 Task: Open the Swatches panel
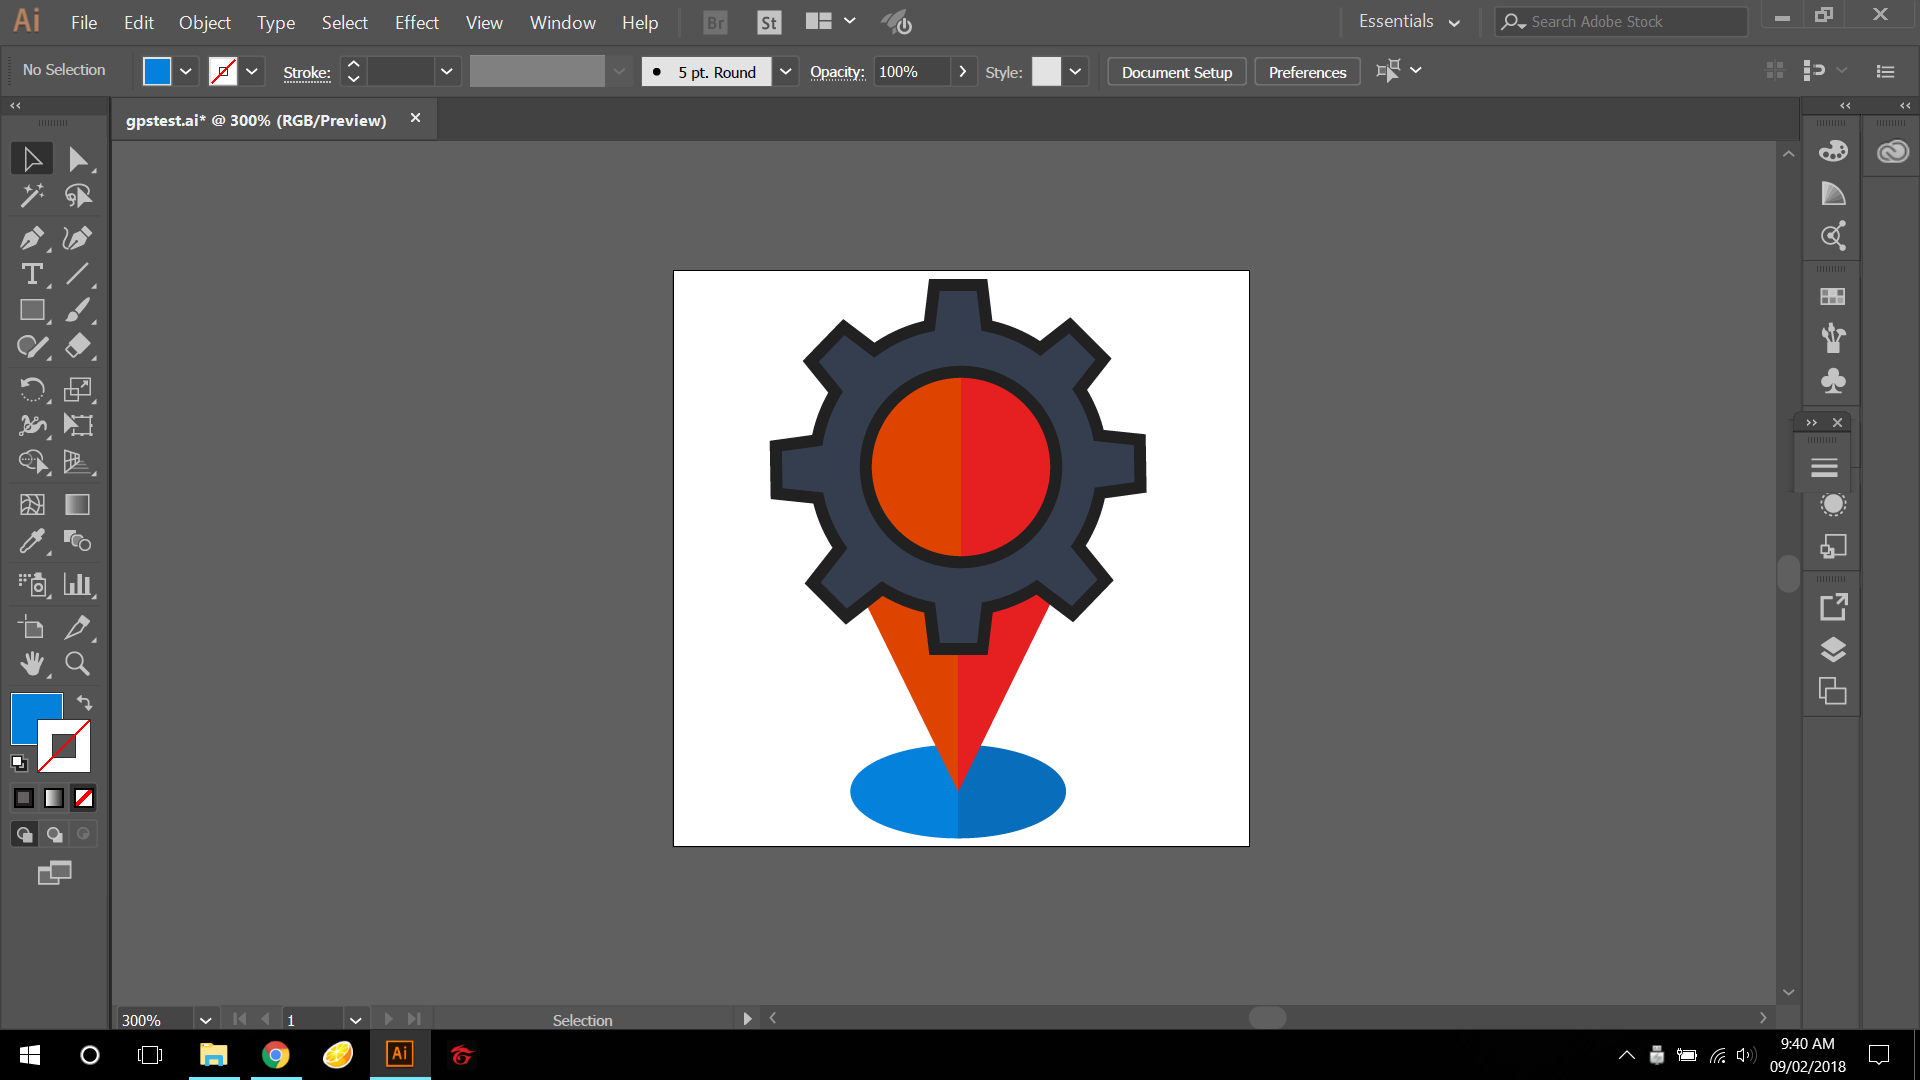pos(1833,296)
